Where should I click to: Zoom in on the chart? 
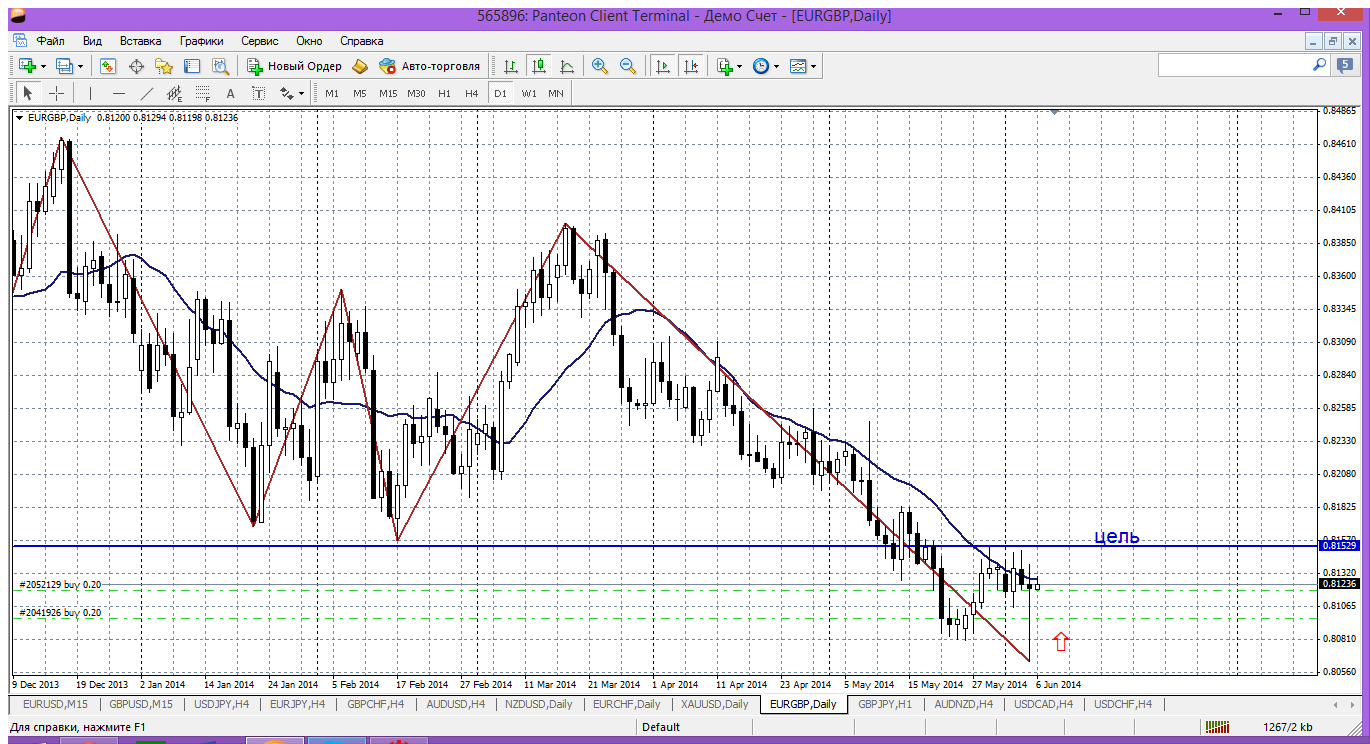600,66
